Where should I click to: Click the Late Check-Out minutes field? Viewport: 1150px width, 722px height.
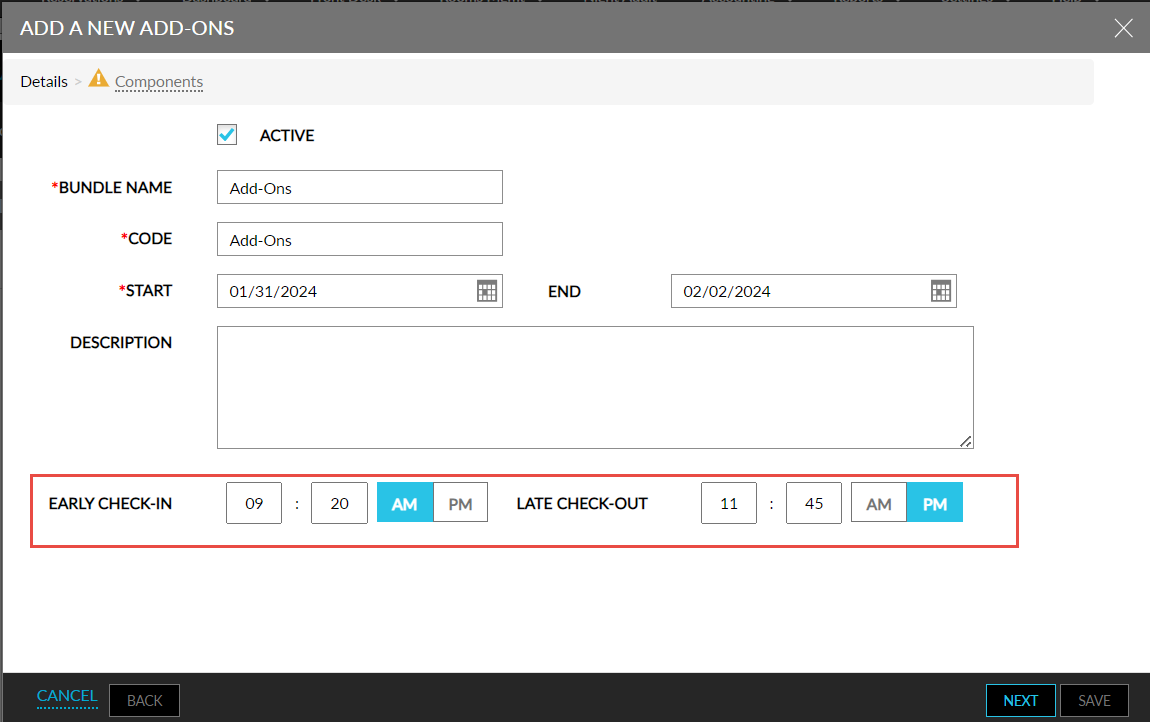(814, 503)
